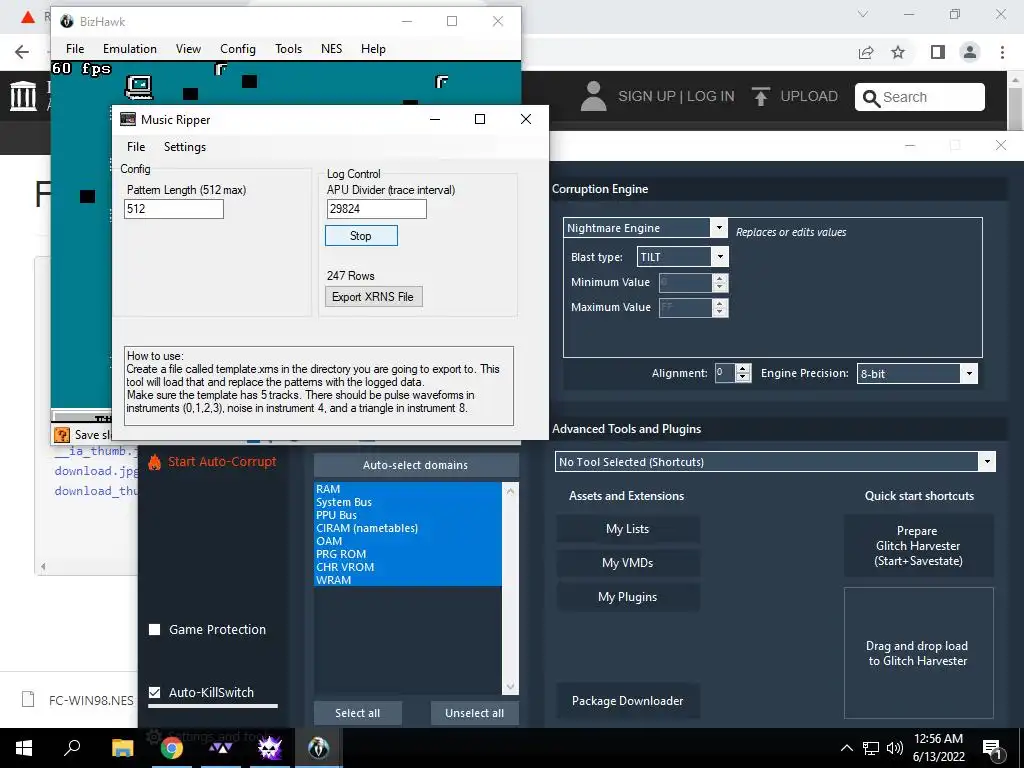The height and width of the screenshot is (768, 1024).
Task: Toggle the browser side panel icon
Action: (938, 52)
